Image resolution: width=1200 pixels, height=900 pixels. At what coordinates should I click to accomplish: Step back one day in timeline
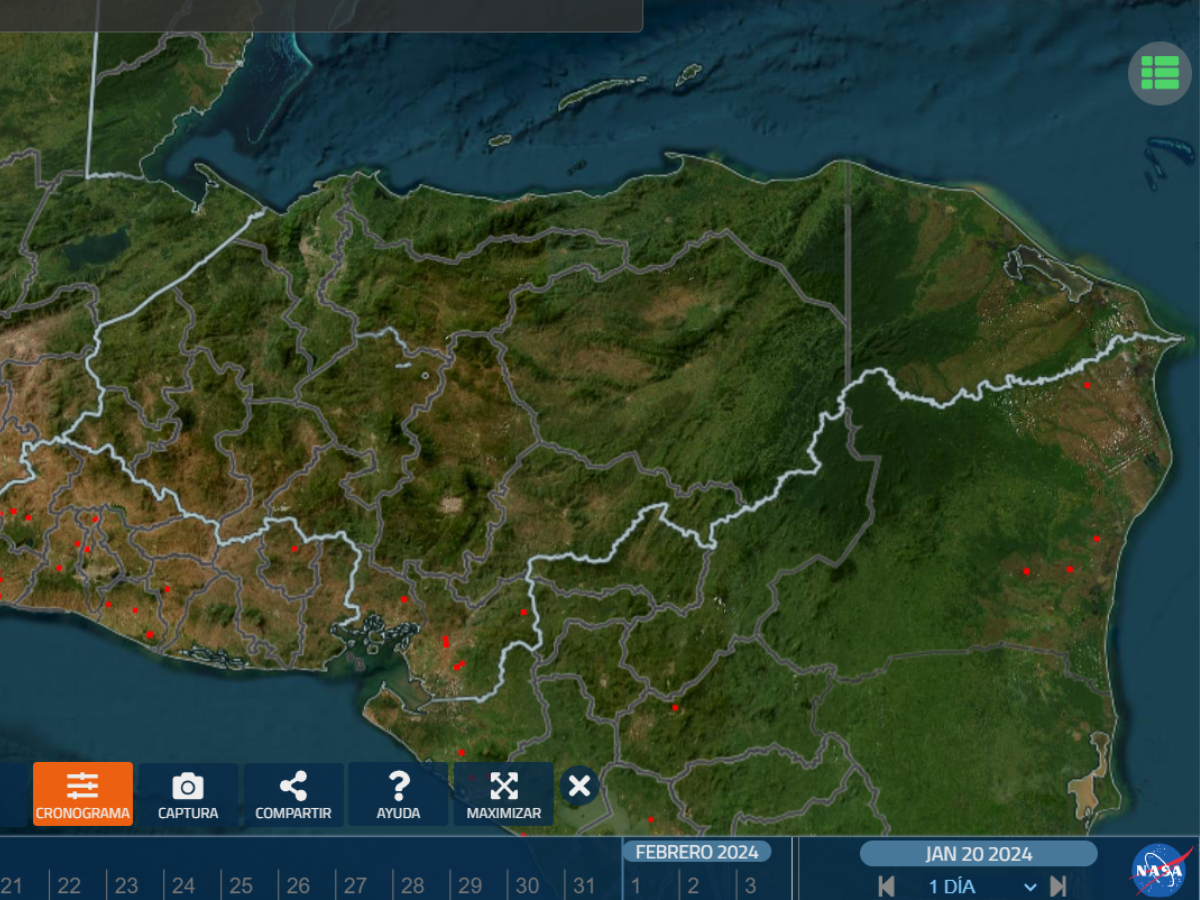tap(886, 886)
